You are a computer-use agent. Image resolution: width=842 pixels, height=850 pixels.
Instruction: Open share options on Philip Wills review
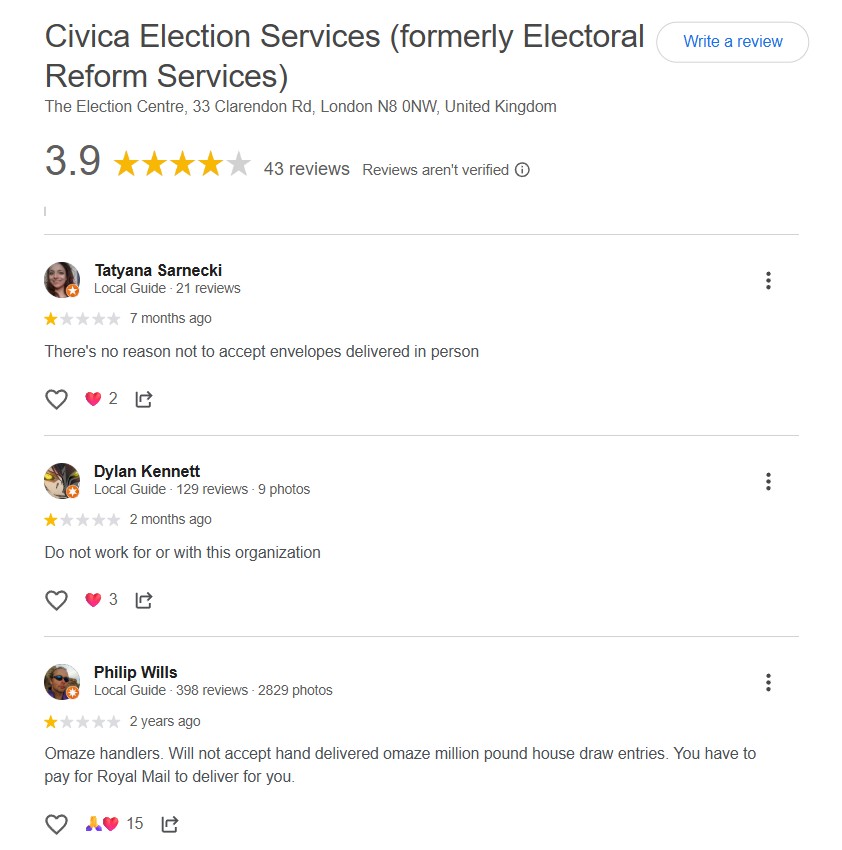click(170, 823)
